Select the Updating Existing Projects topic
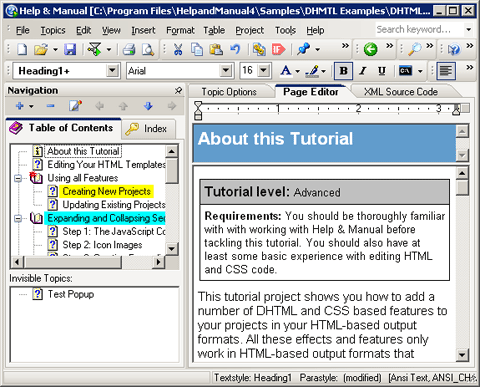 [x=114, y=205]
